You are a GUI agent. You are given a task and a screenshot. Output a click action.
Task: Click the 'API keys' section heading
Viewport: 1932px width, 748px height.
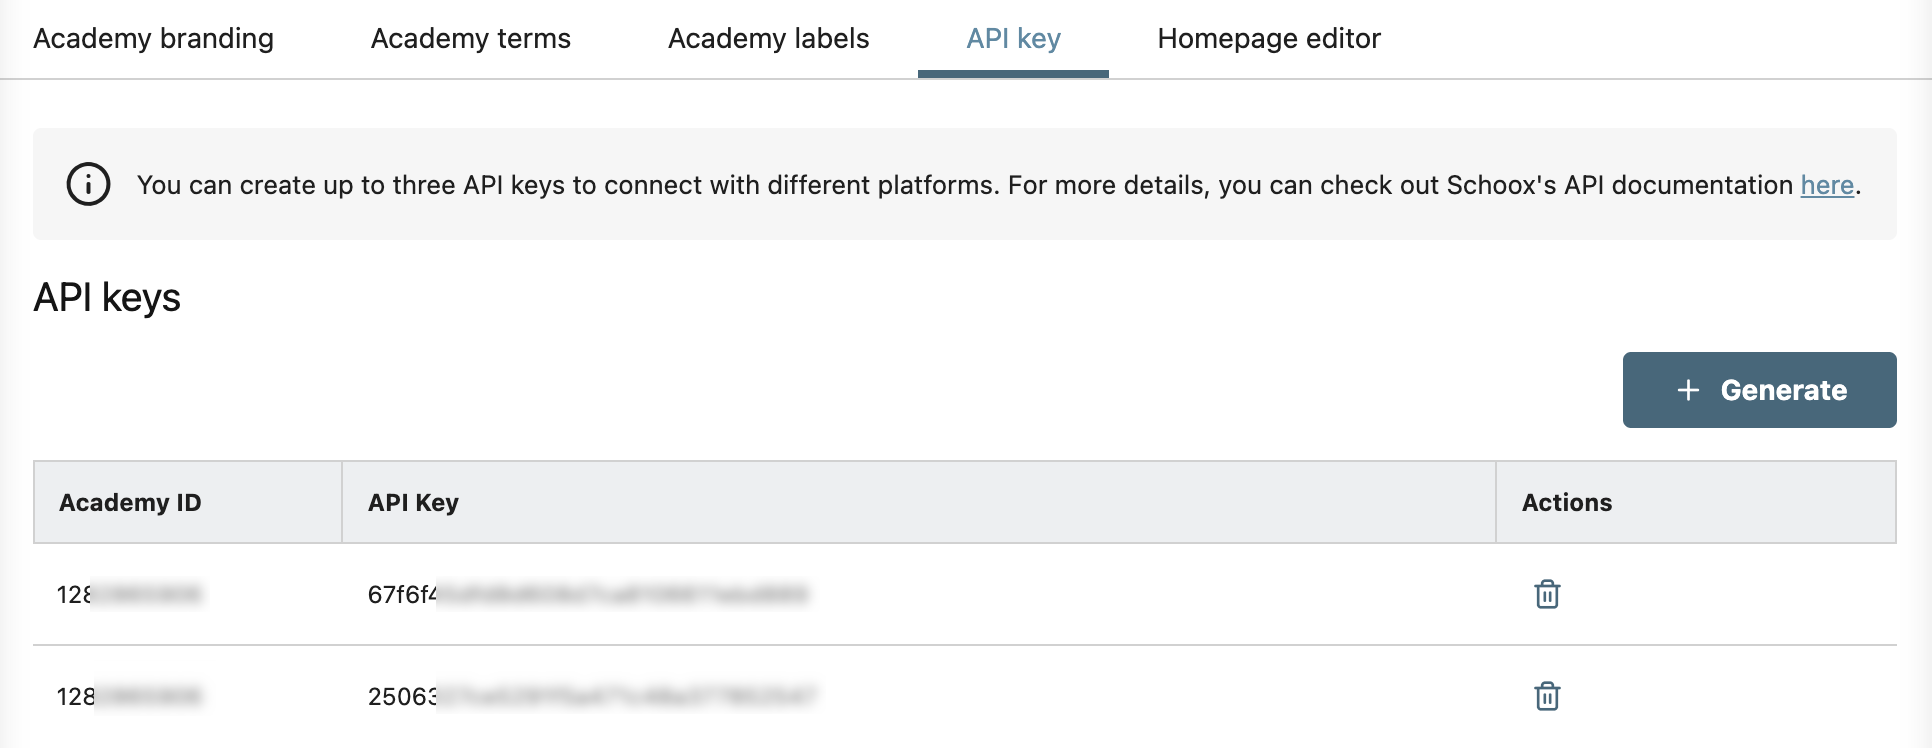pyautogui.click(x=107, y=298)
